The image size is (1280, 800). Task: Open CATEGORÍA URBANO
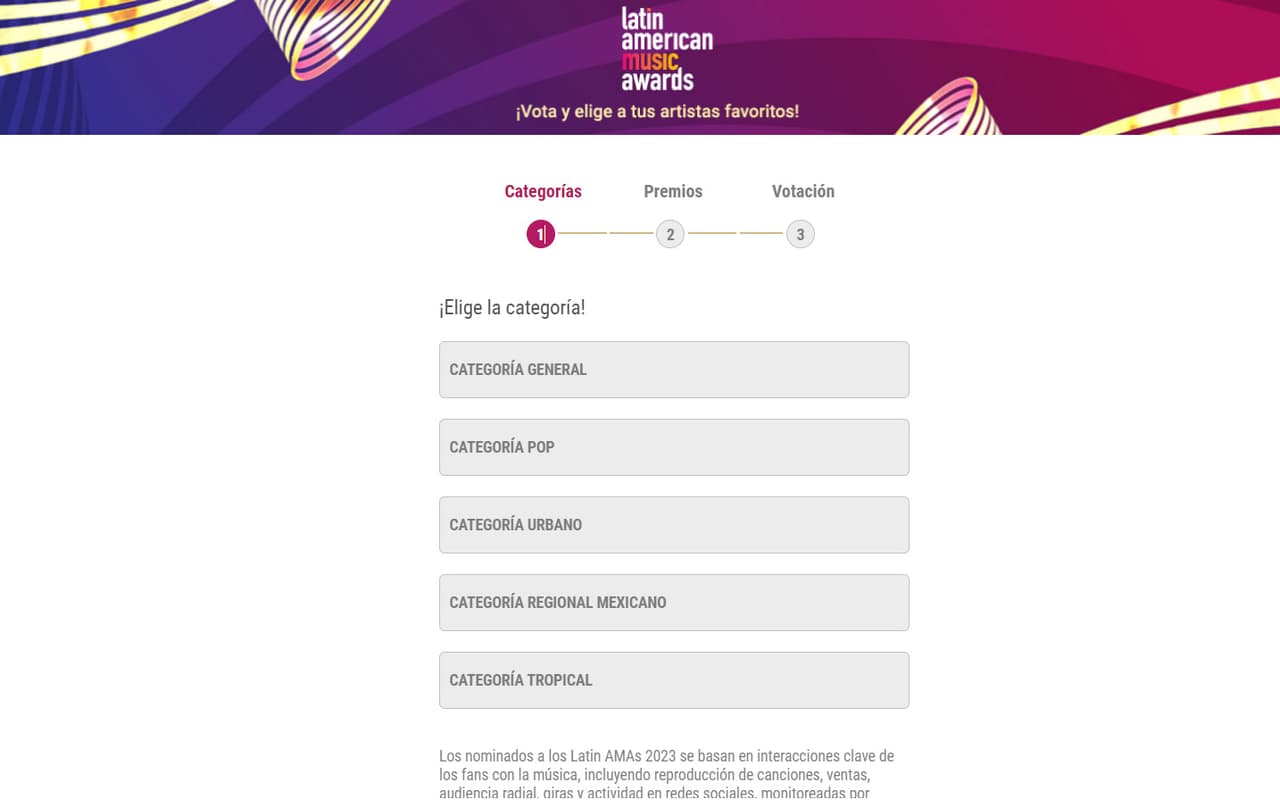pyautogui.click(x=674, y=525)
